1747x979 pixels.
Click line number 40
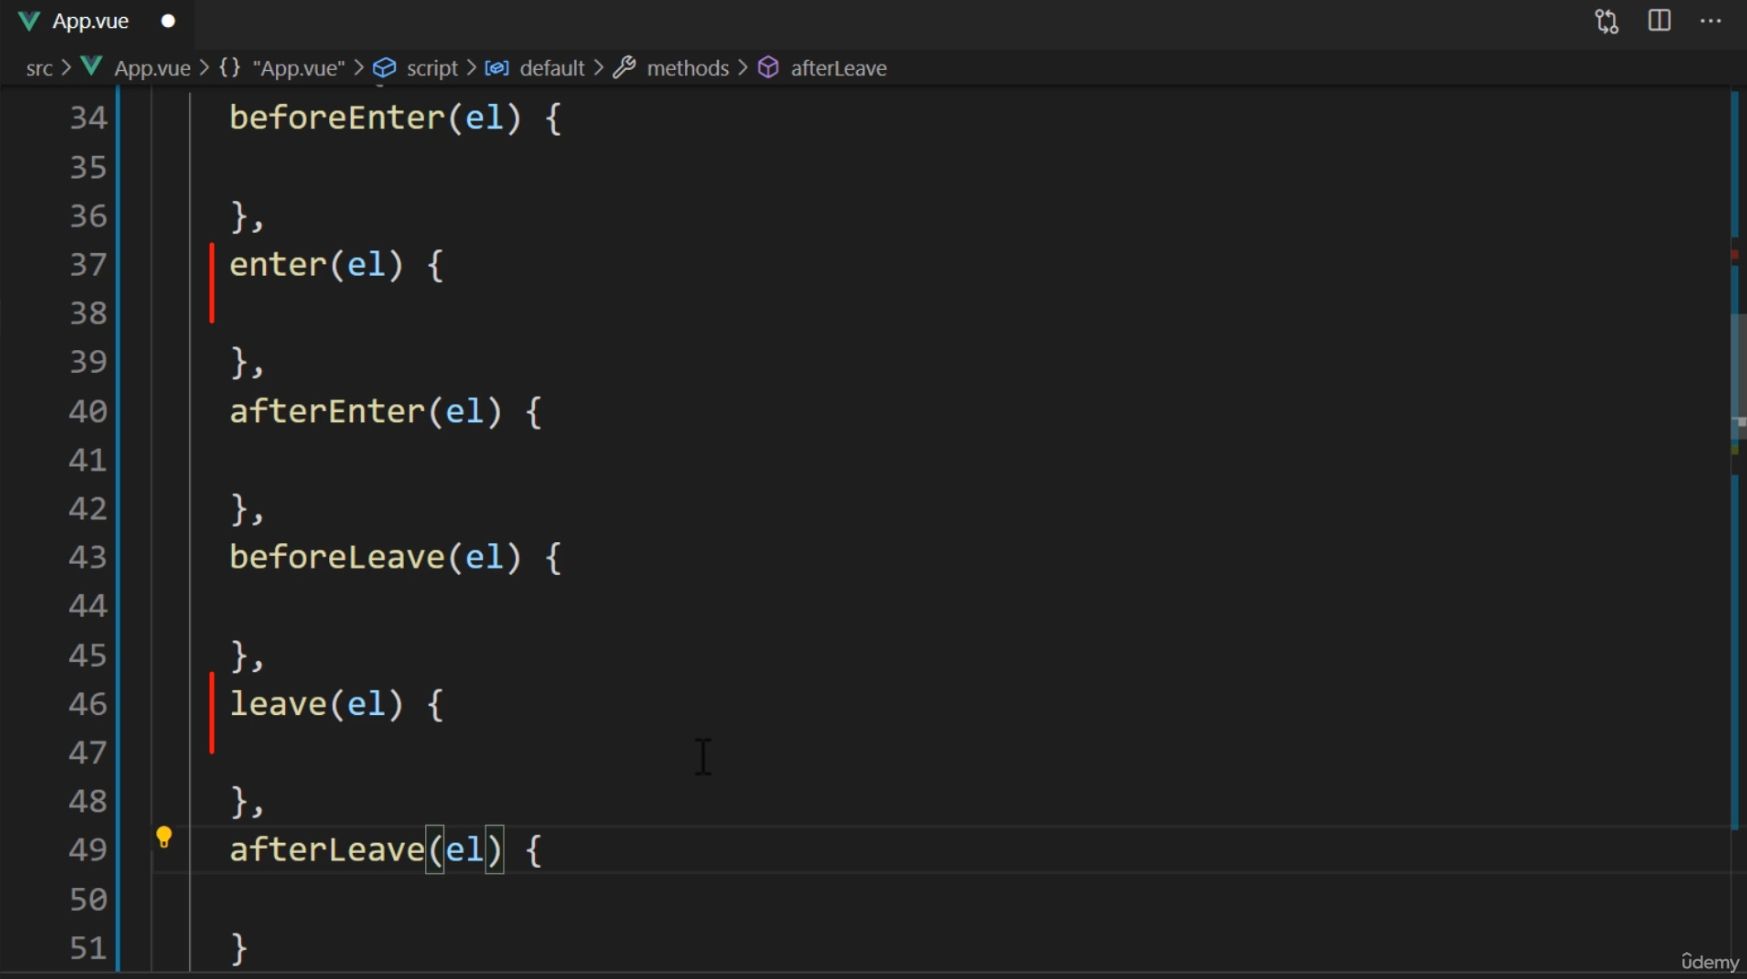point(88,411)
